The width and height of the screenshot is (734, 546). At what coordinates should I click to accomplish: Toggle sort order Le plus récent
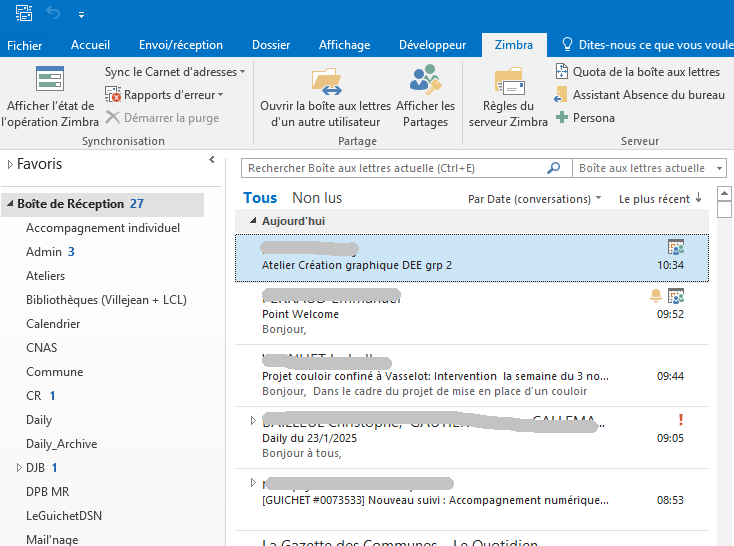(x=660, y=199)
